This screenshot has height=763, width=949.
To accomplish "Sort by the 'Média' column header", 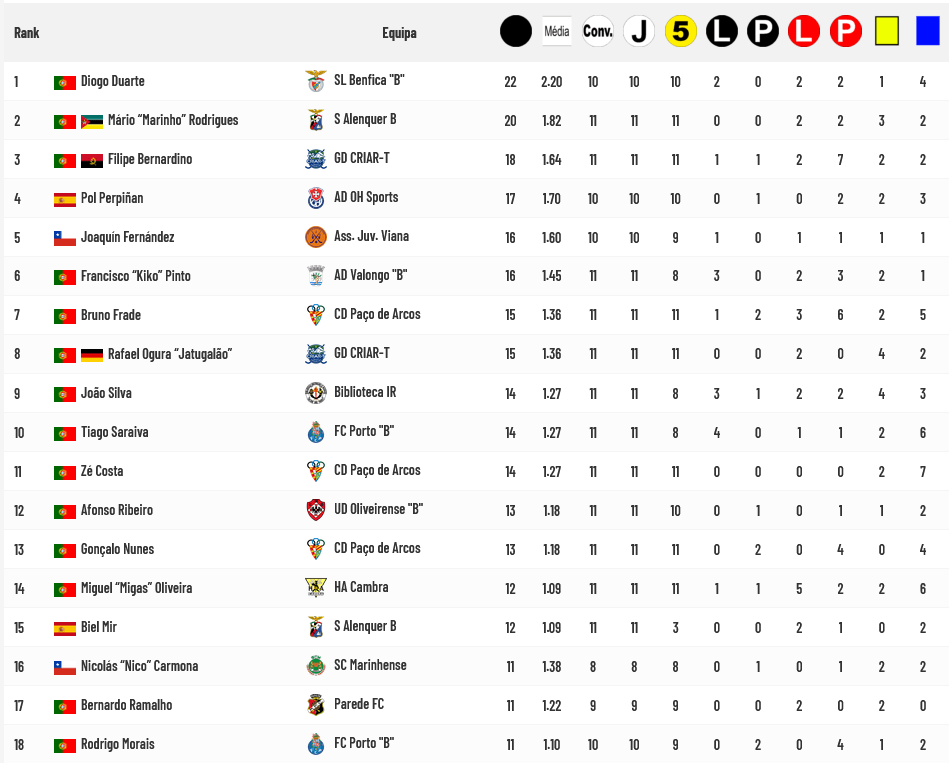I will 556,32.
